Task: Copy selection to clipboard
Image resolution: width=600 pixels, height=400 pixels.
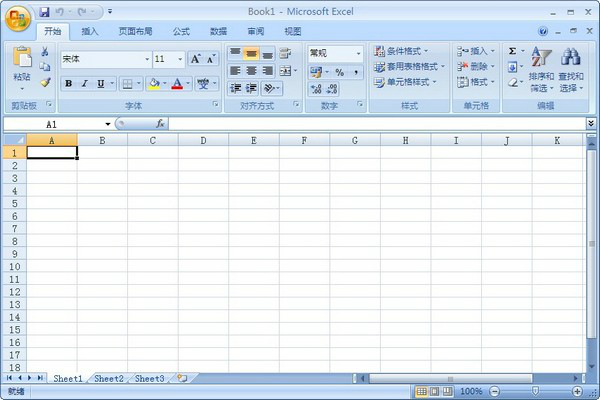Action: [x=45, y=67]
